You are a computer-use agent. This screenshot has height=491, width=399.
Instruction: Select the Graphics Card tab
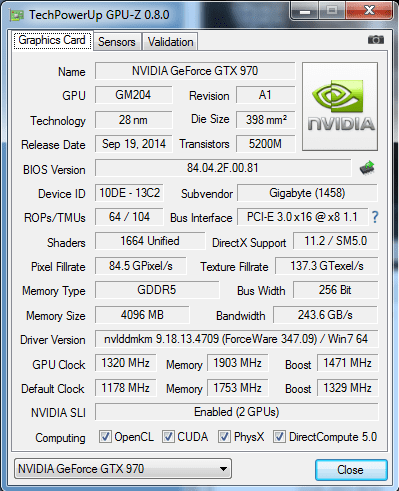click(x=52, y=40)
